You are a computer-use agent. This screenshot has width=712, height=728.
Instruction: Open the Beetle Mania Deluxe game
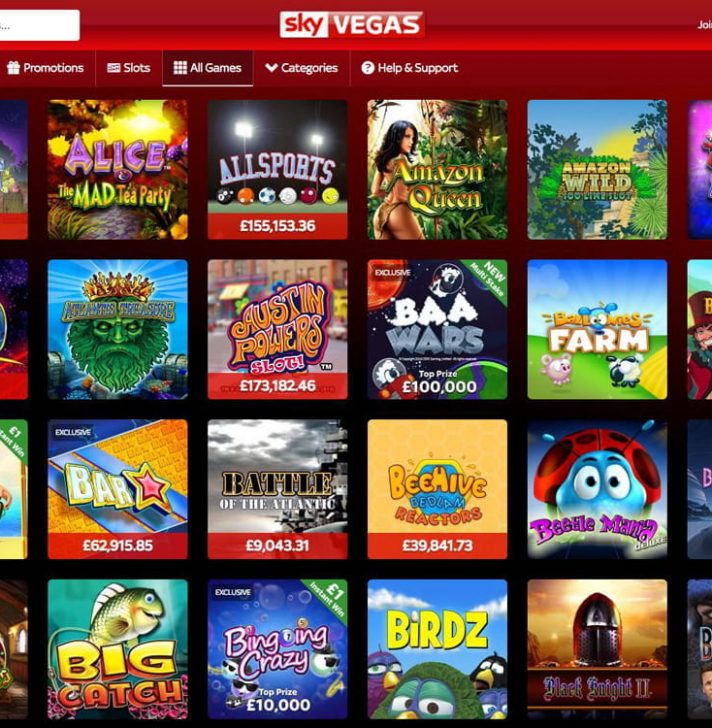pos(597,489)
